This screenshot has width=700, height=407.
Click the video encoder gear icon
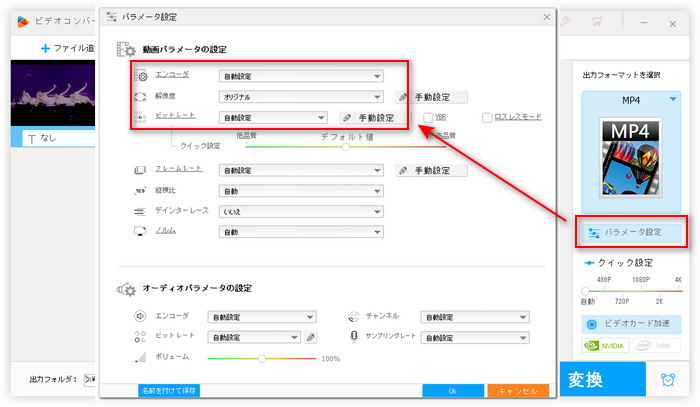point(142,76)
